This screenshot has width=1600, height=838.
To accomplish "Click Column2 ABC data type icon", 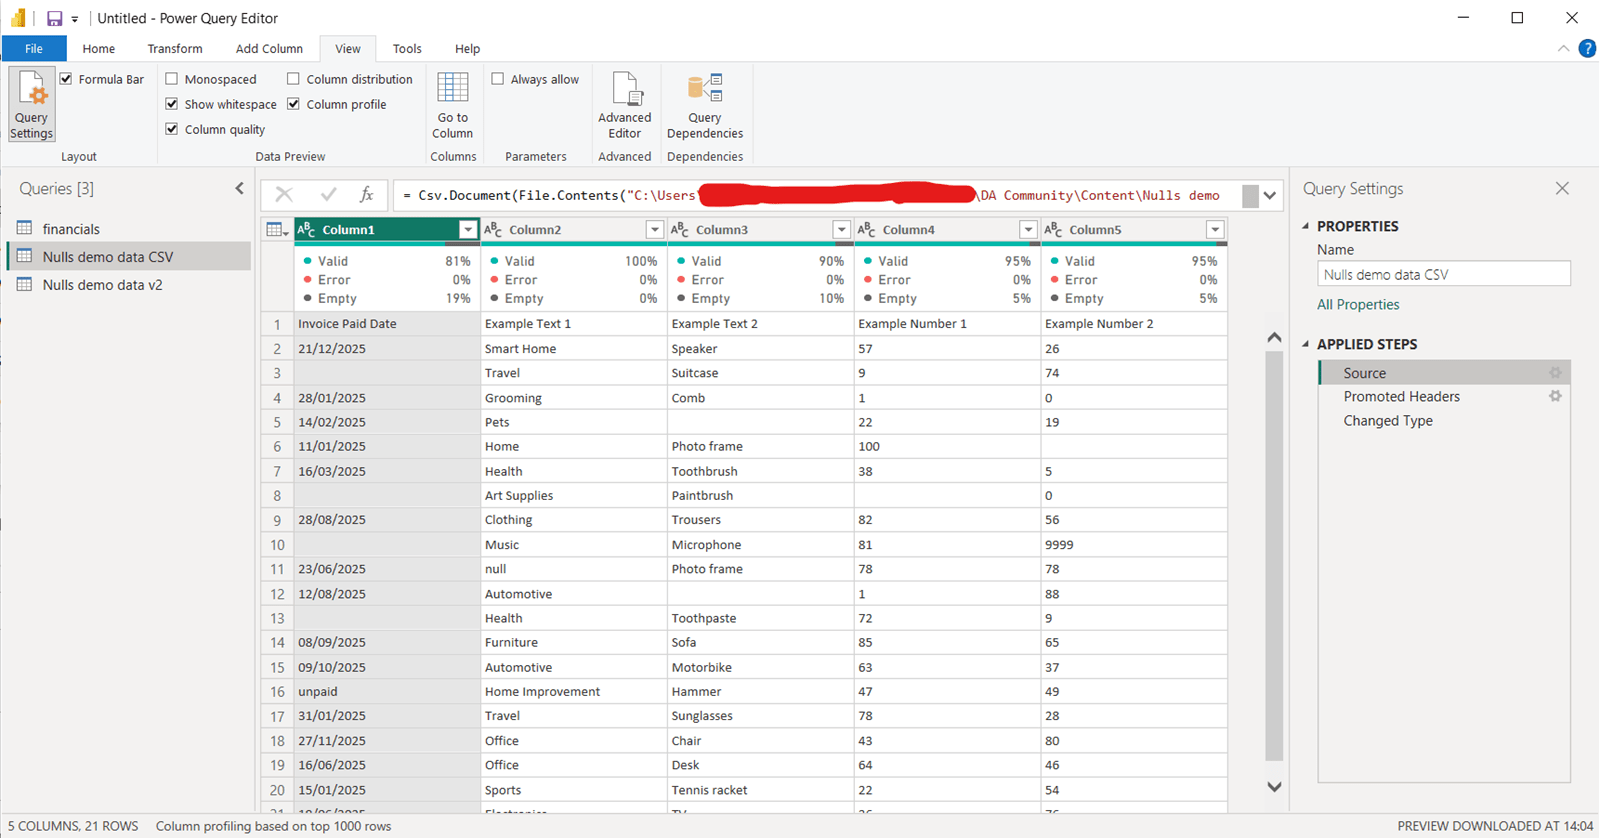I will click(493, 230).
